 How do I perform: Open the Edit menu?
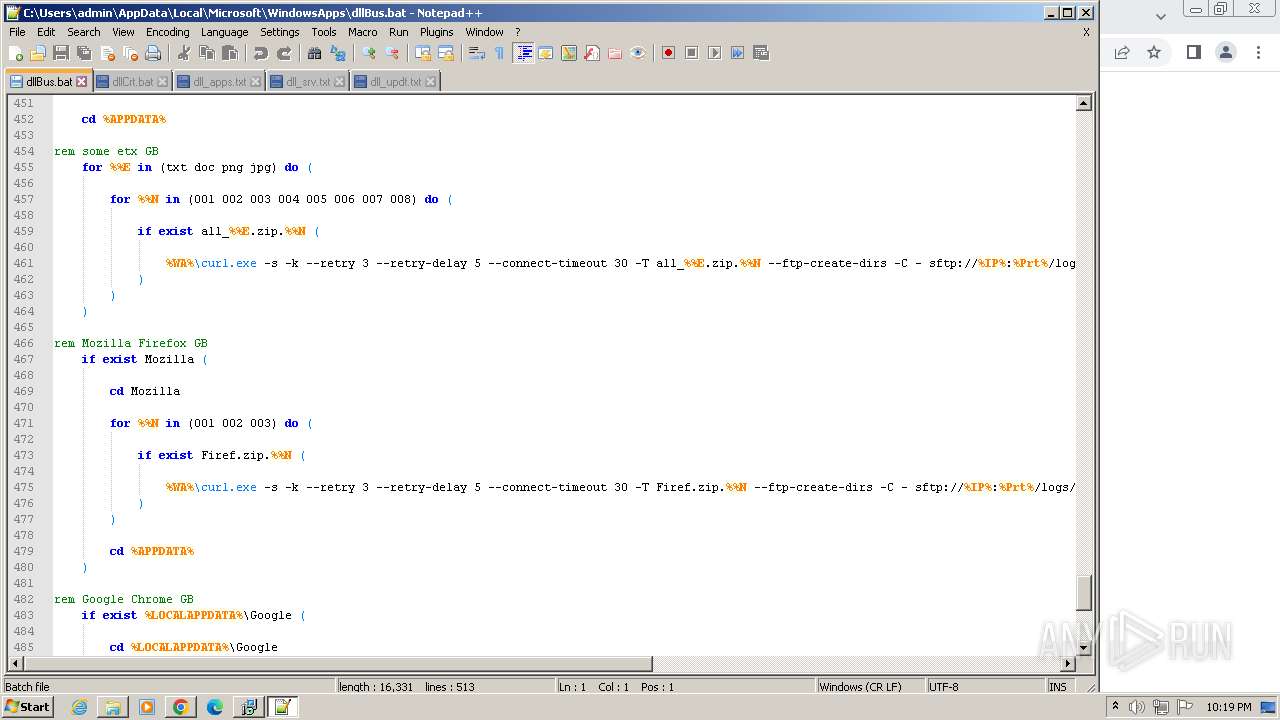[x=46, y=32]
